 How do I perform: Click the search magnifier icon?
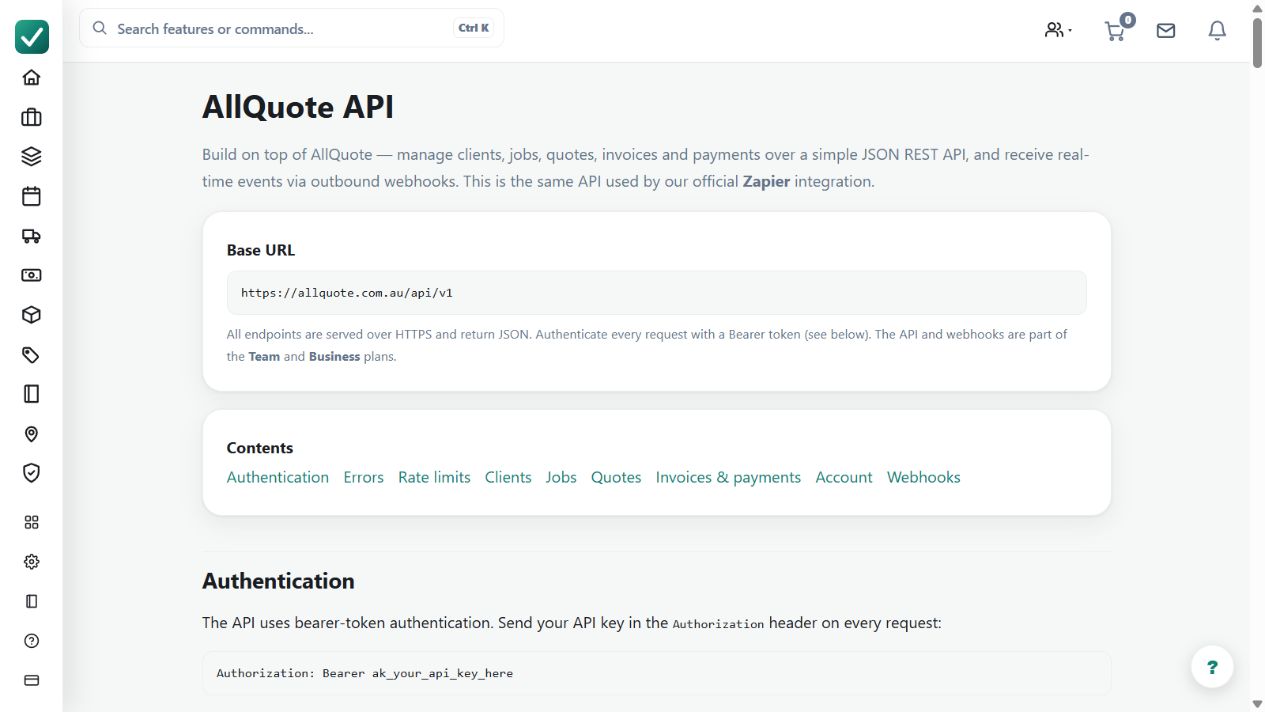[x=100, y=28]
